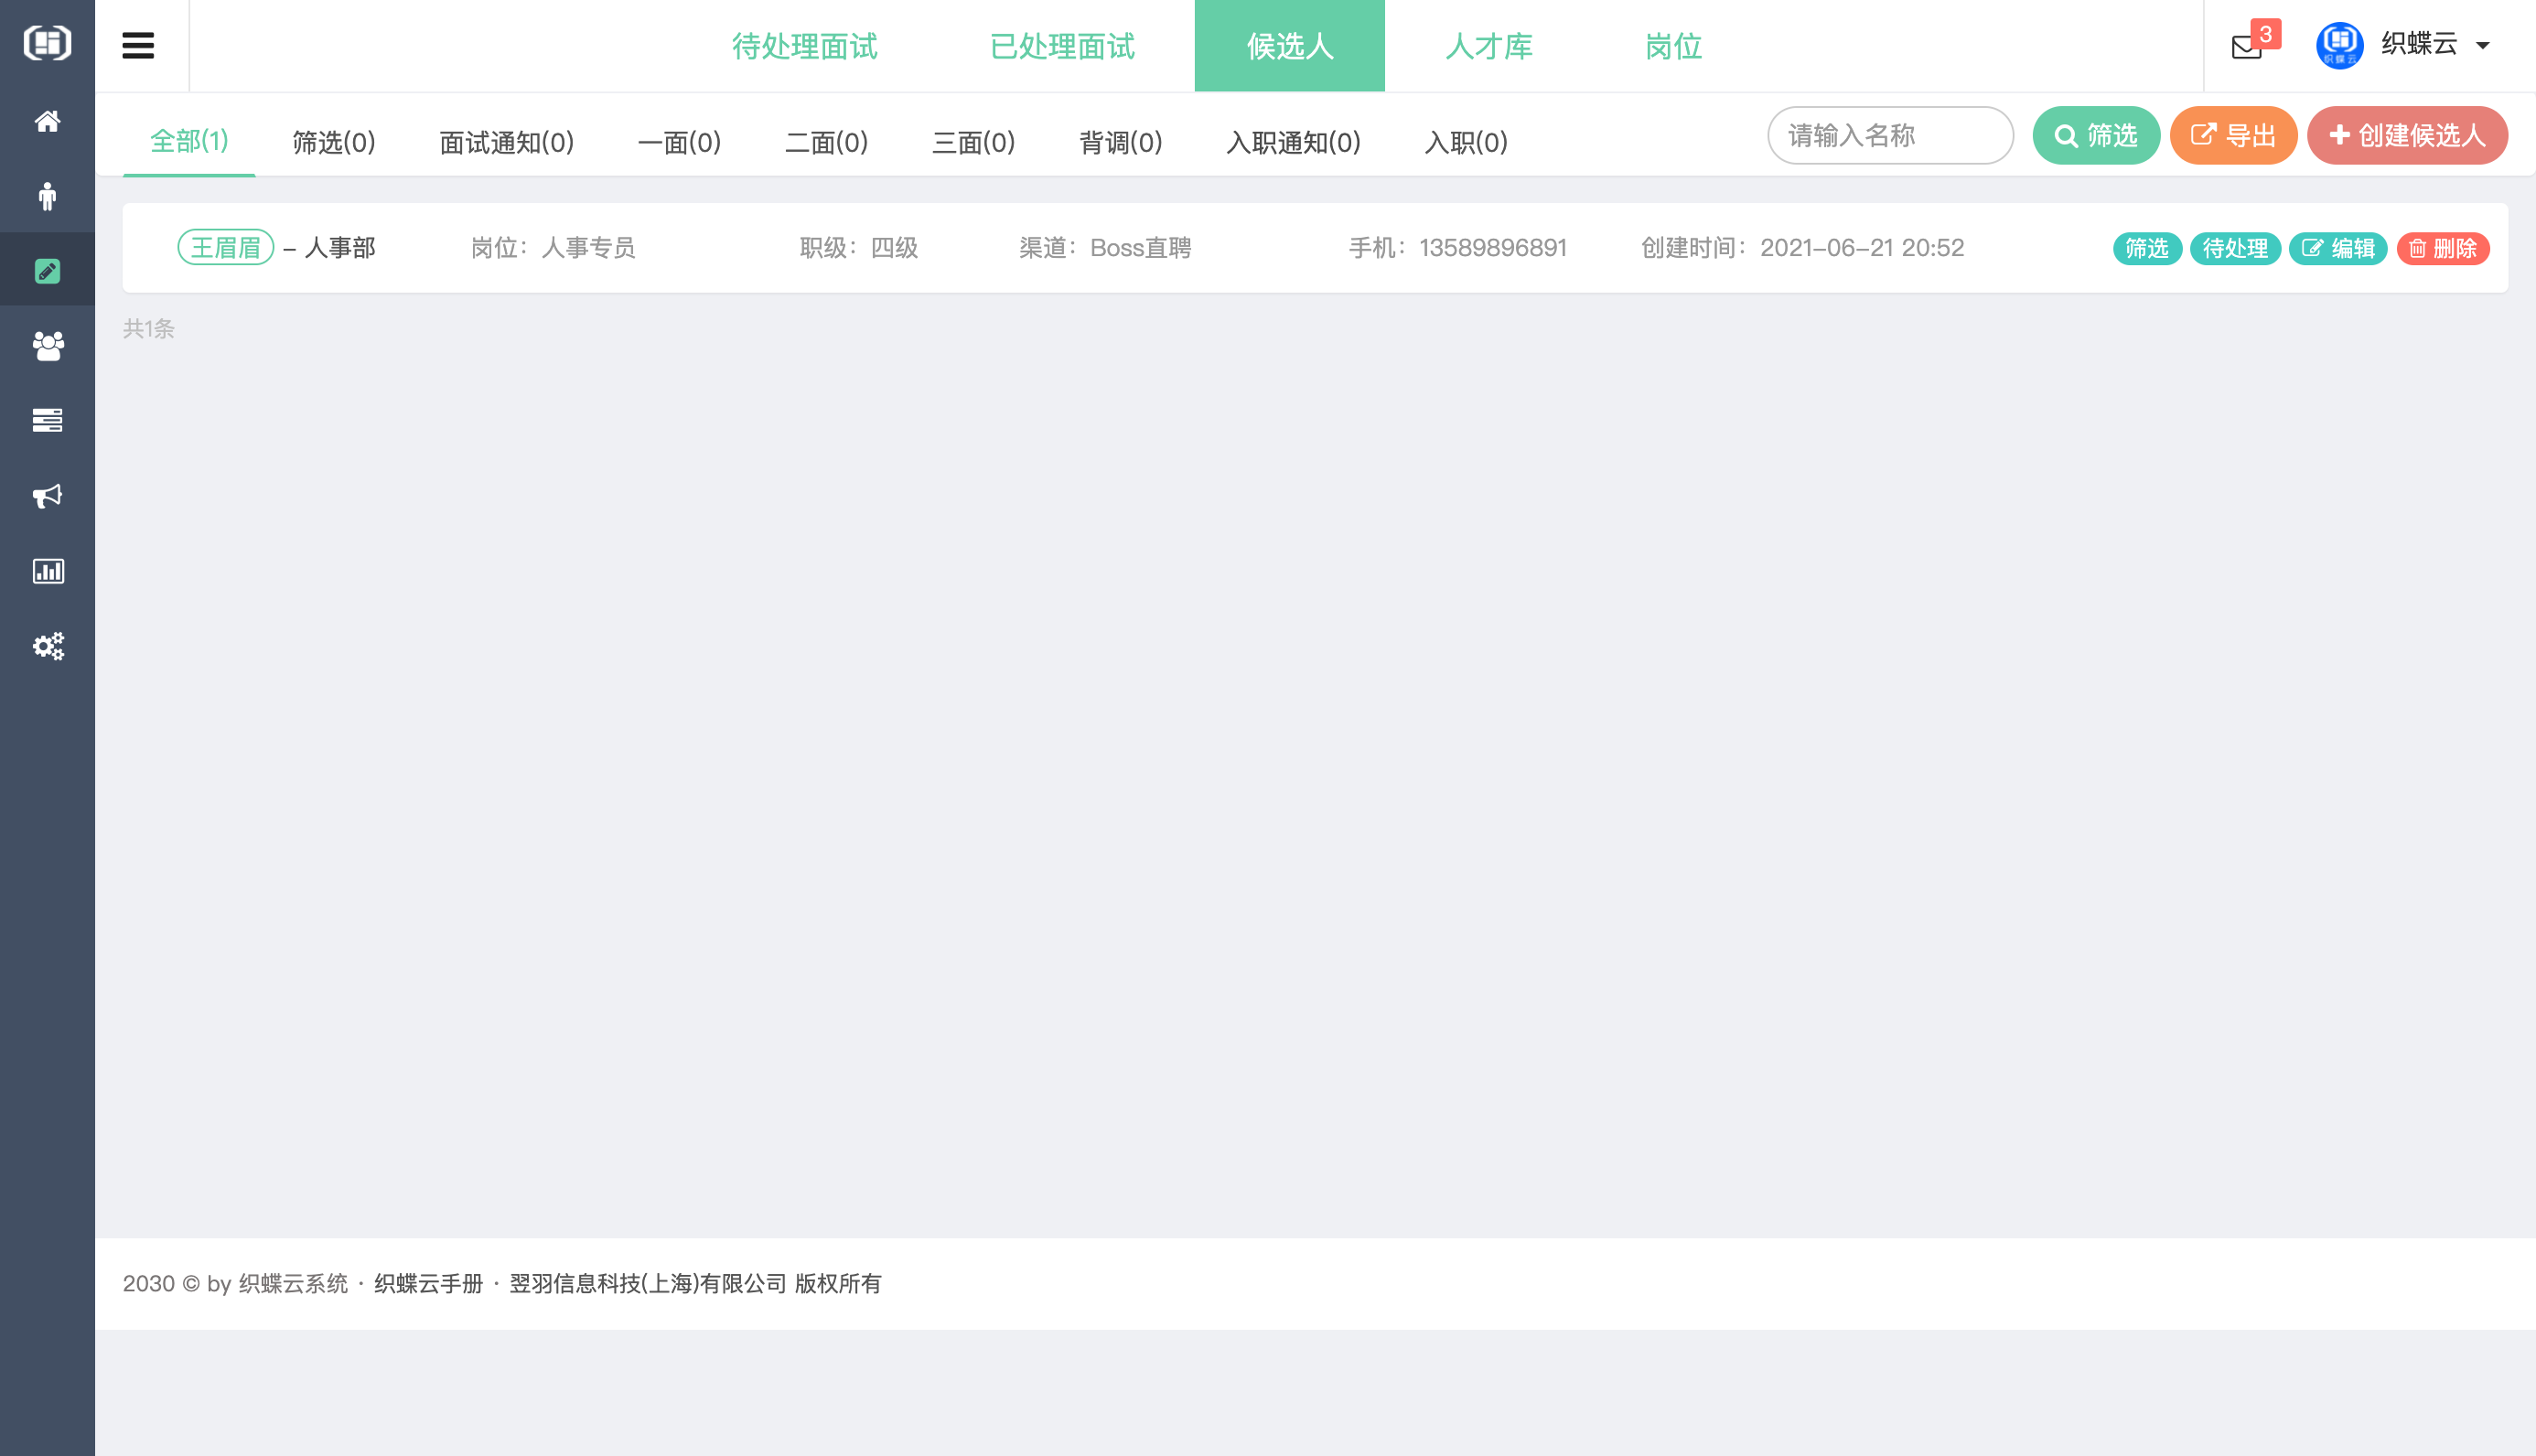Select the data list icon in sidebar
2536x1456 pixels.
tap(47, 420)
